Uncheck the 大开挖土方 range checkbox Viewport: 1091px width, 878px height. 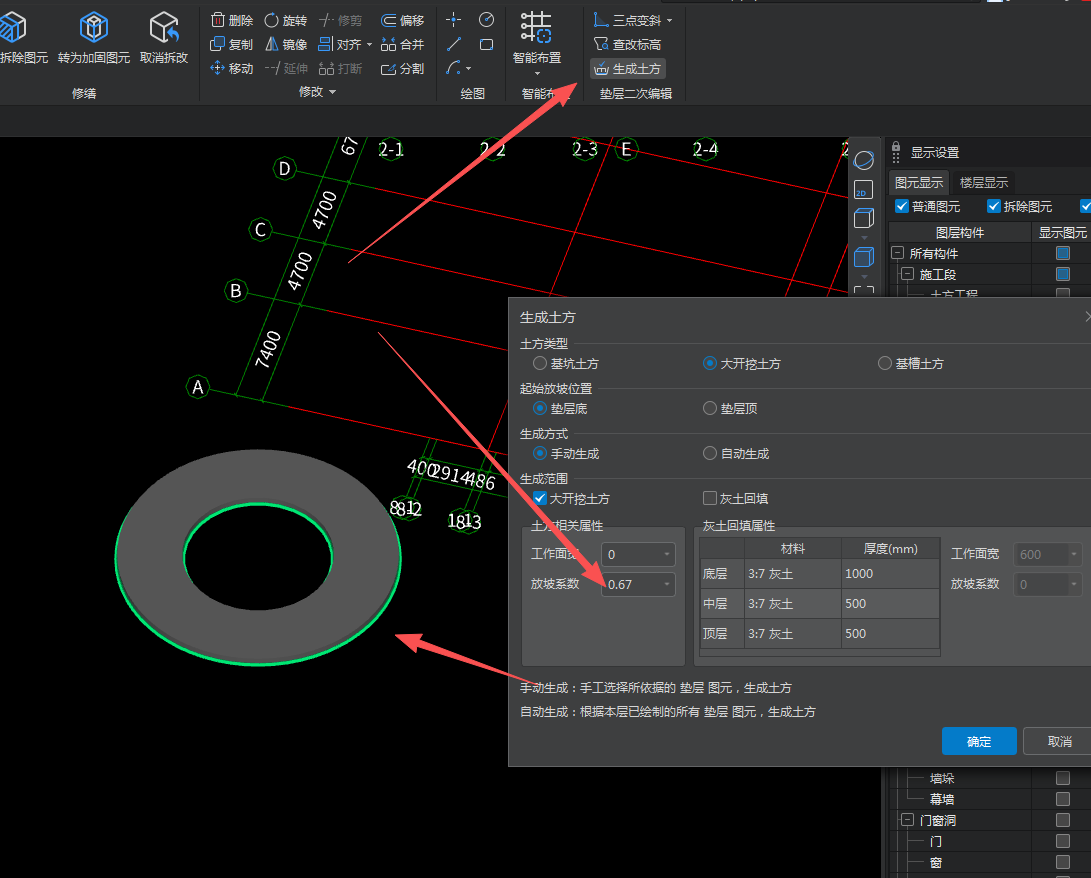point(539,498)
